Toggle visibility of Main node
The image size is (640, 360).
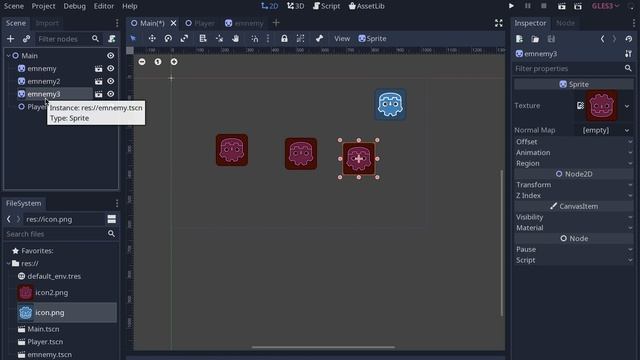click(x=111, y=56)
